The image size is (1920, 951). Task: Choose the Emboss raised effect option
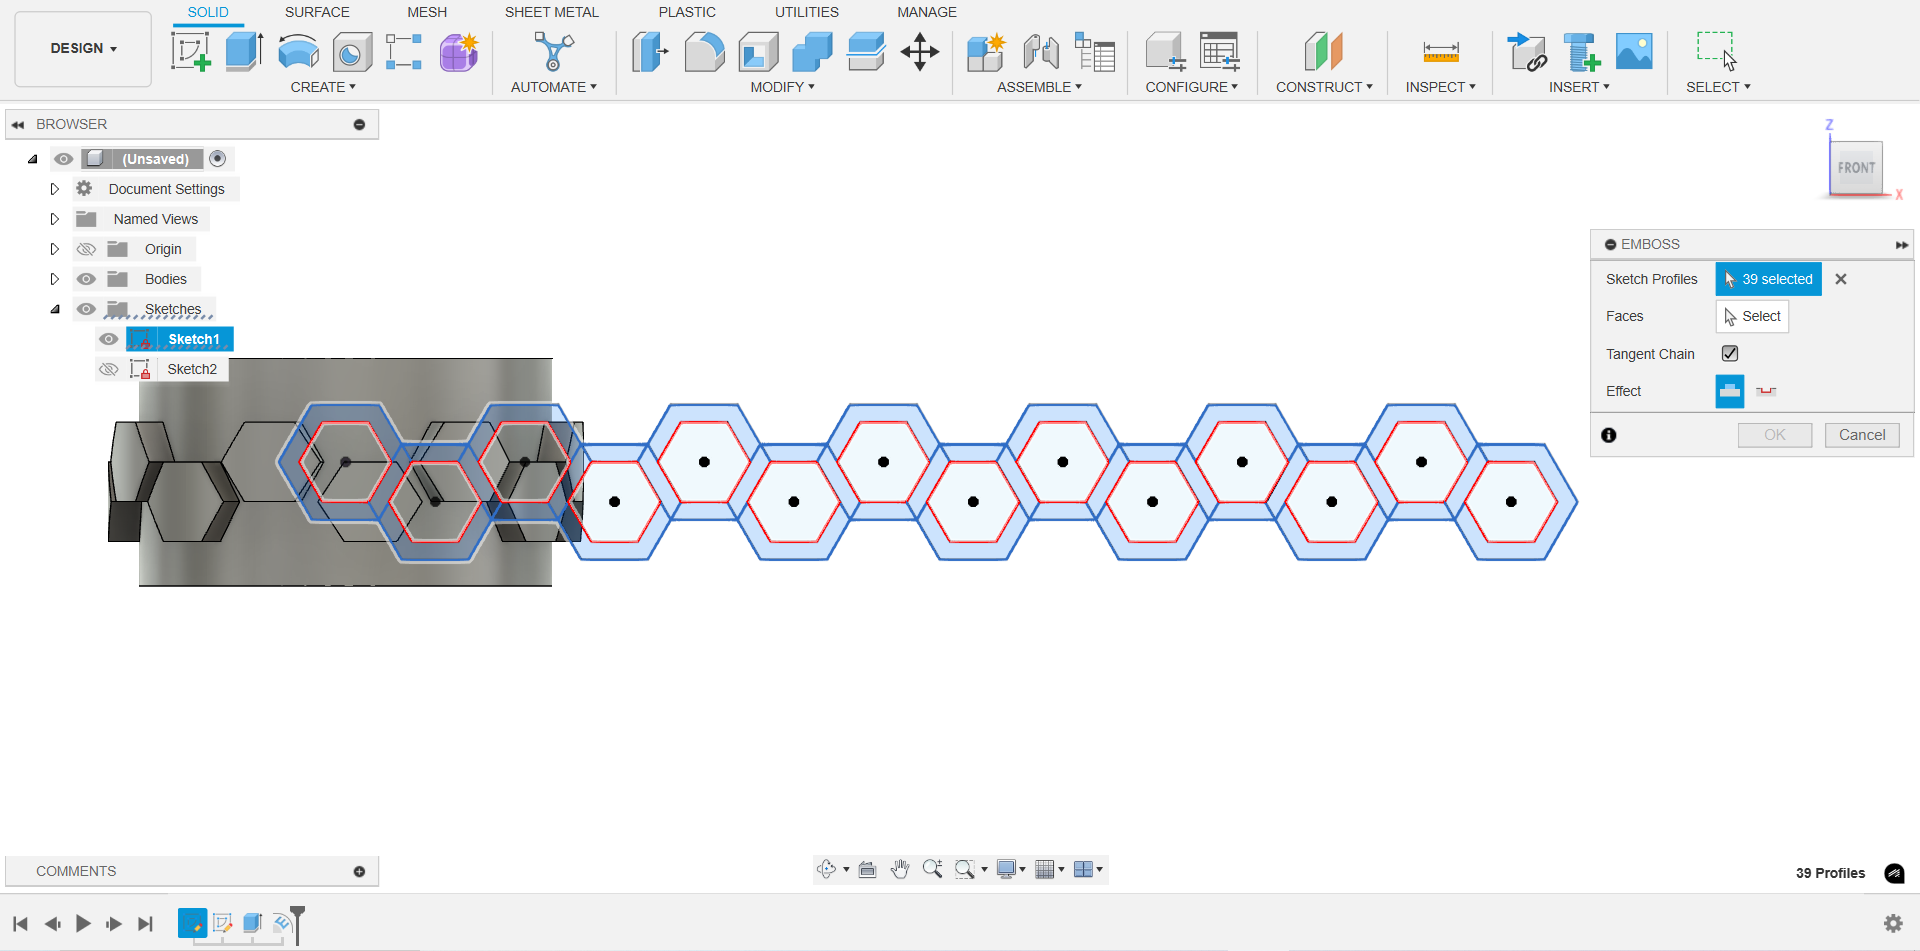[1730, 391]
